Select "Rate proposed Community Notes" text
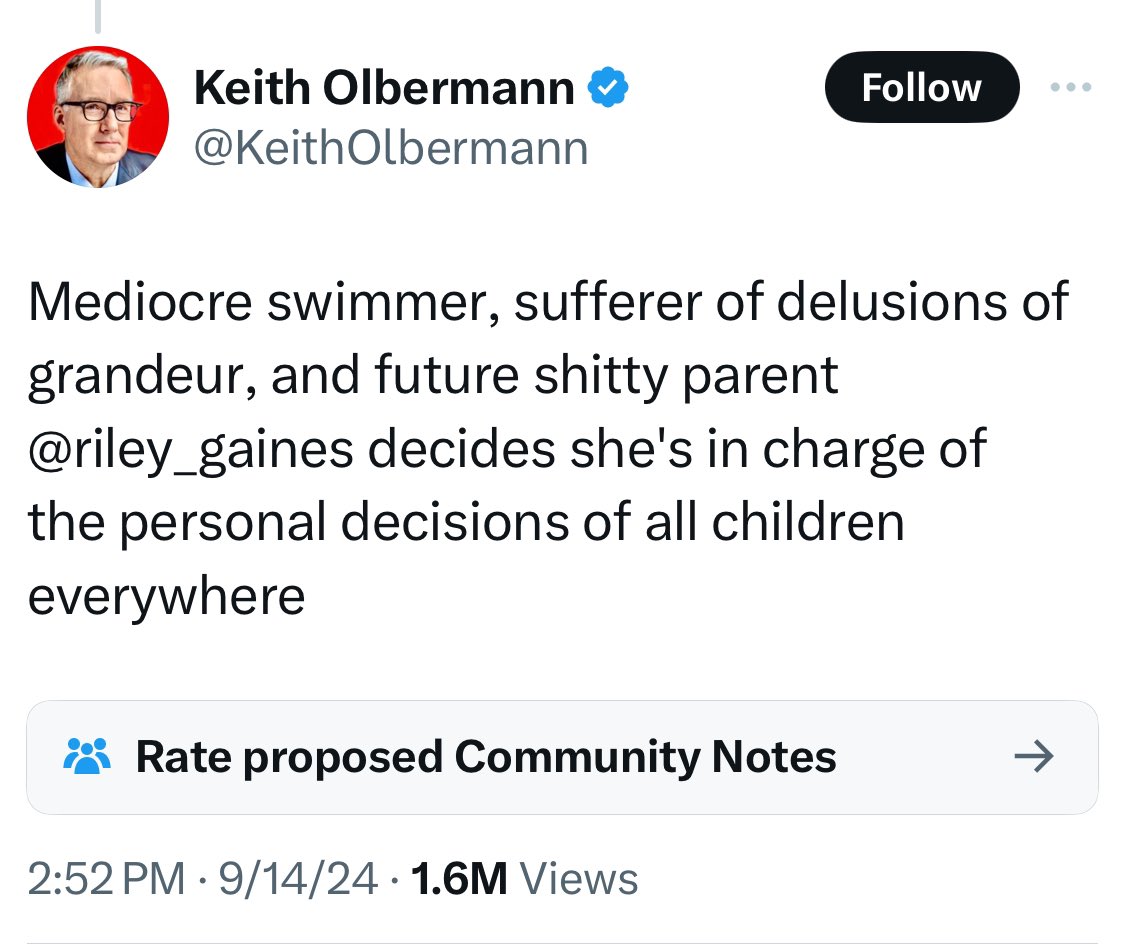Viewport: 1125px width, 946px height. point(486,757)
